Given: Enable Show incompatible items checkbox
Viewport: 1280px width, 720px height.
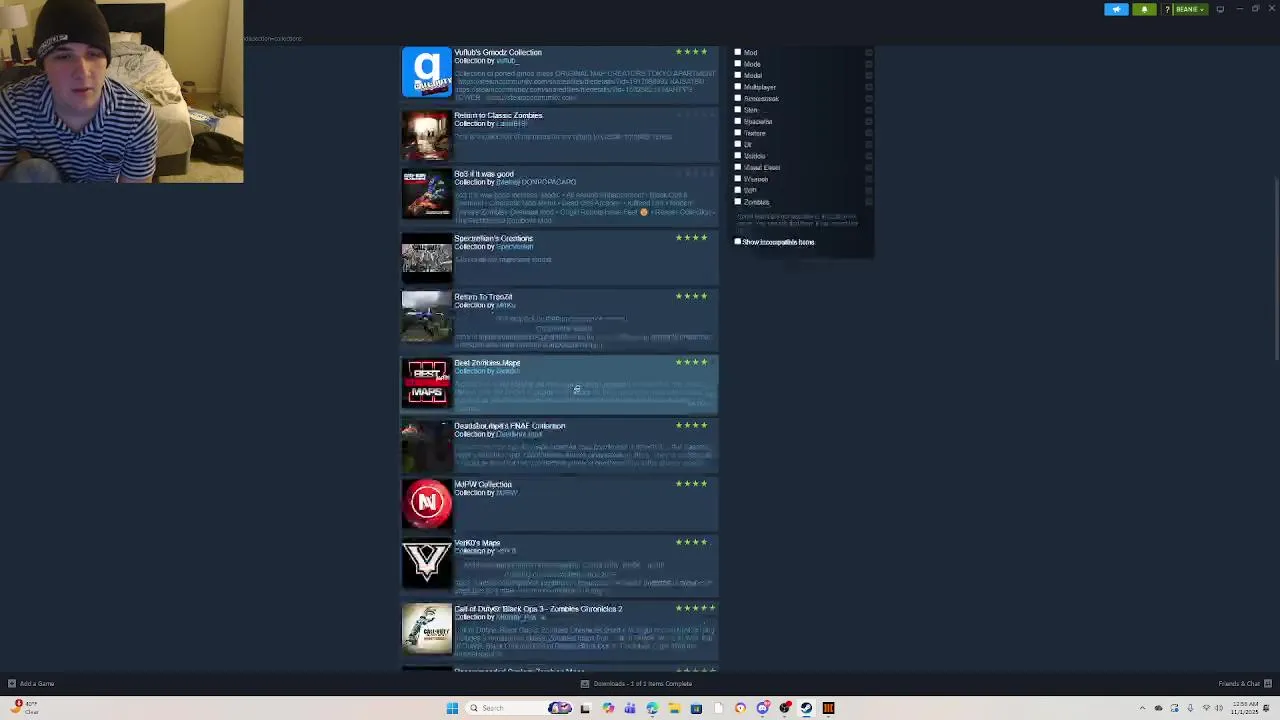Looking at the screenshot, I should click(738, 242).
